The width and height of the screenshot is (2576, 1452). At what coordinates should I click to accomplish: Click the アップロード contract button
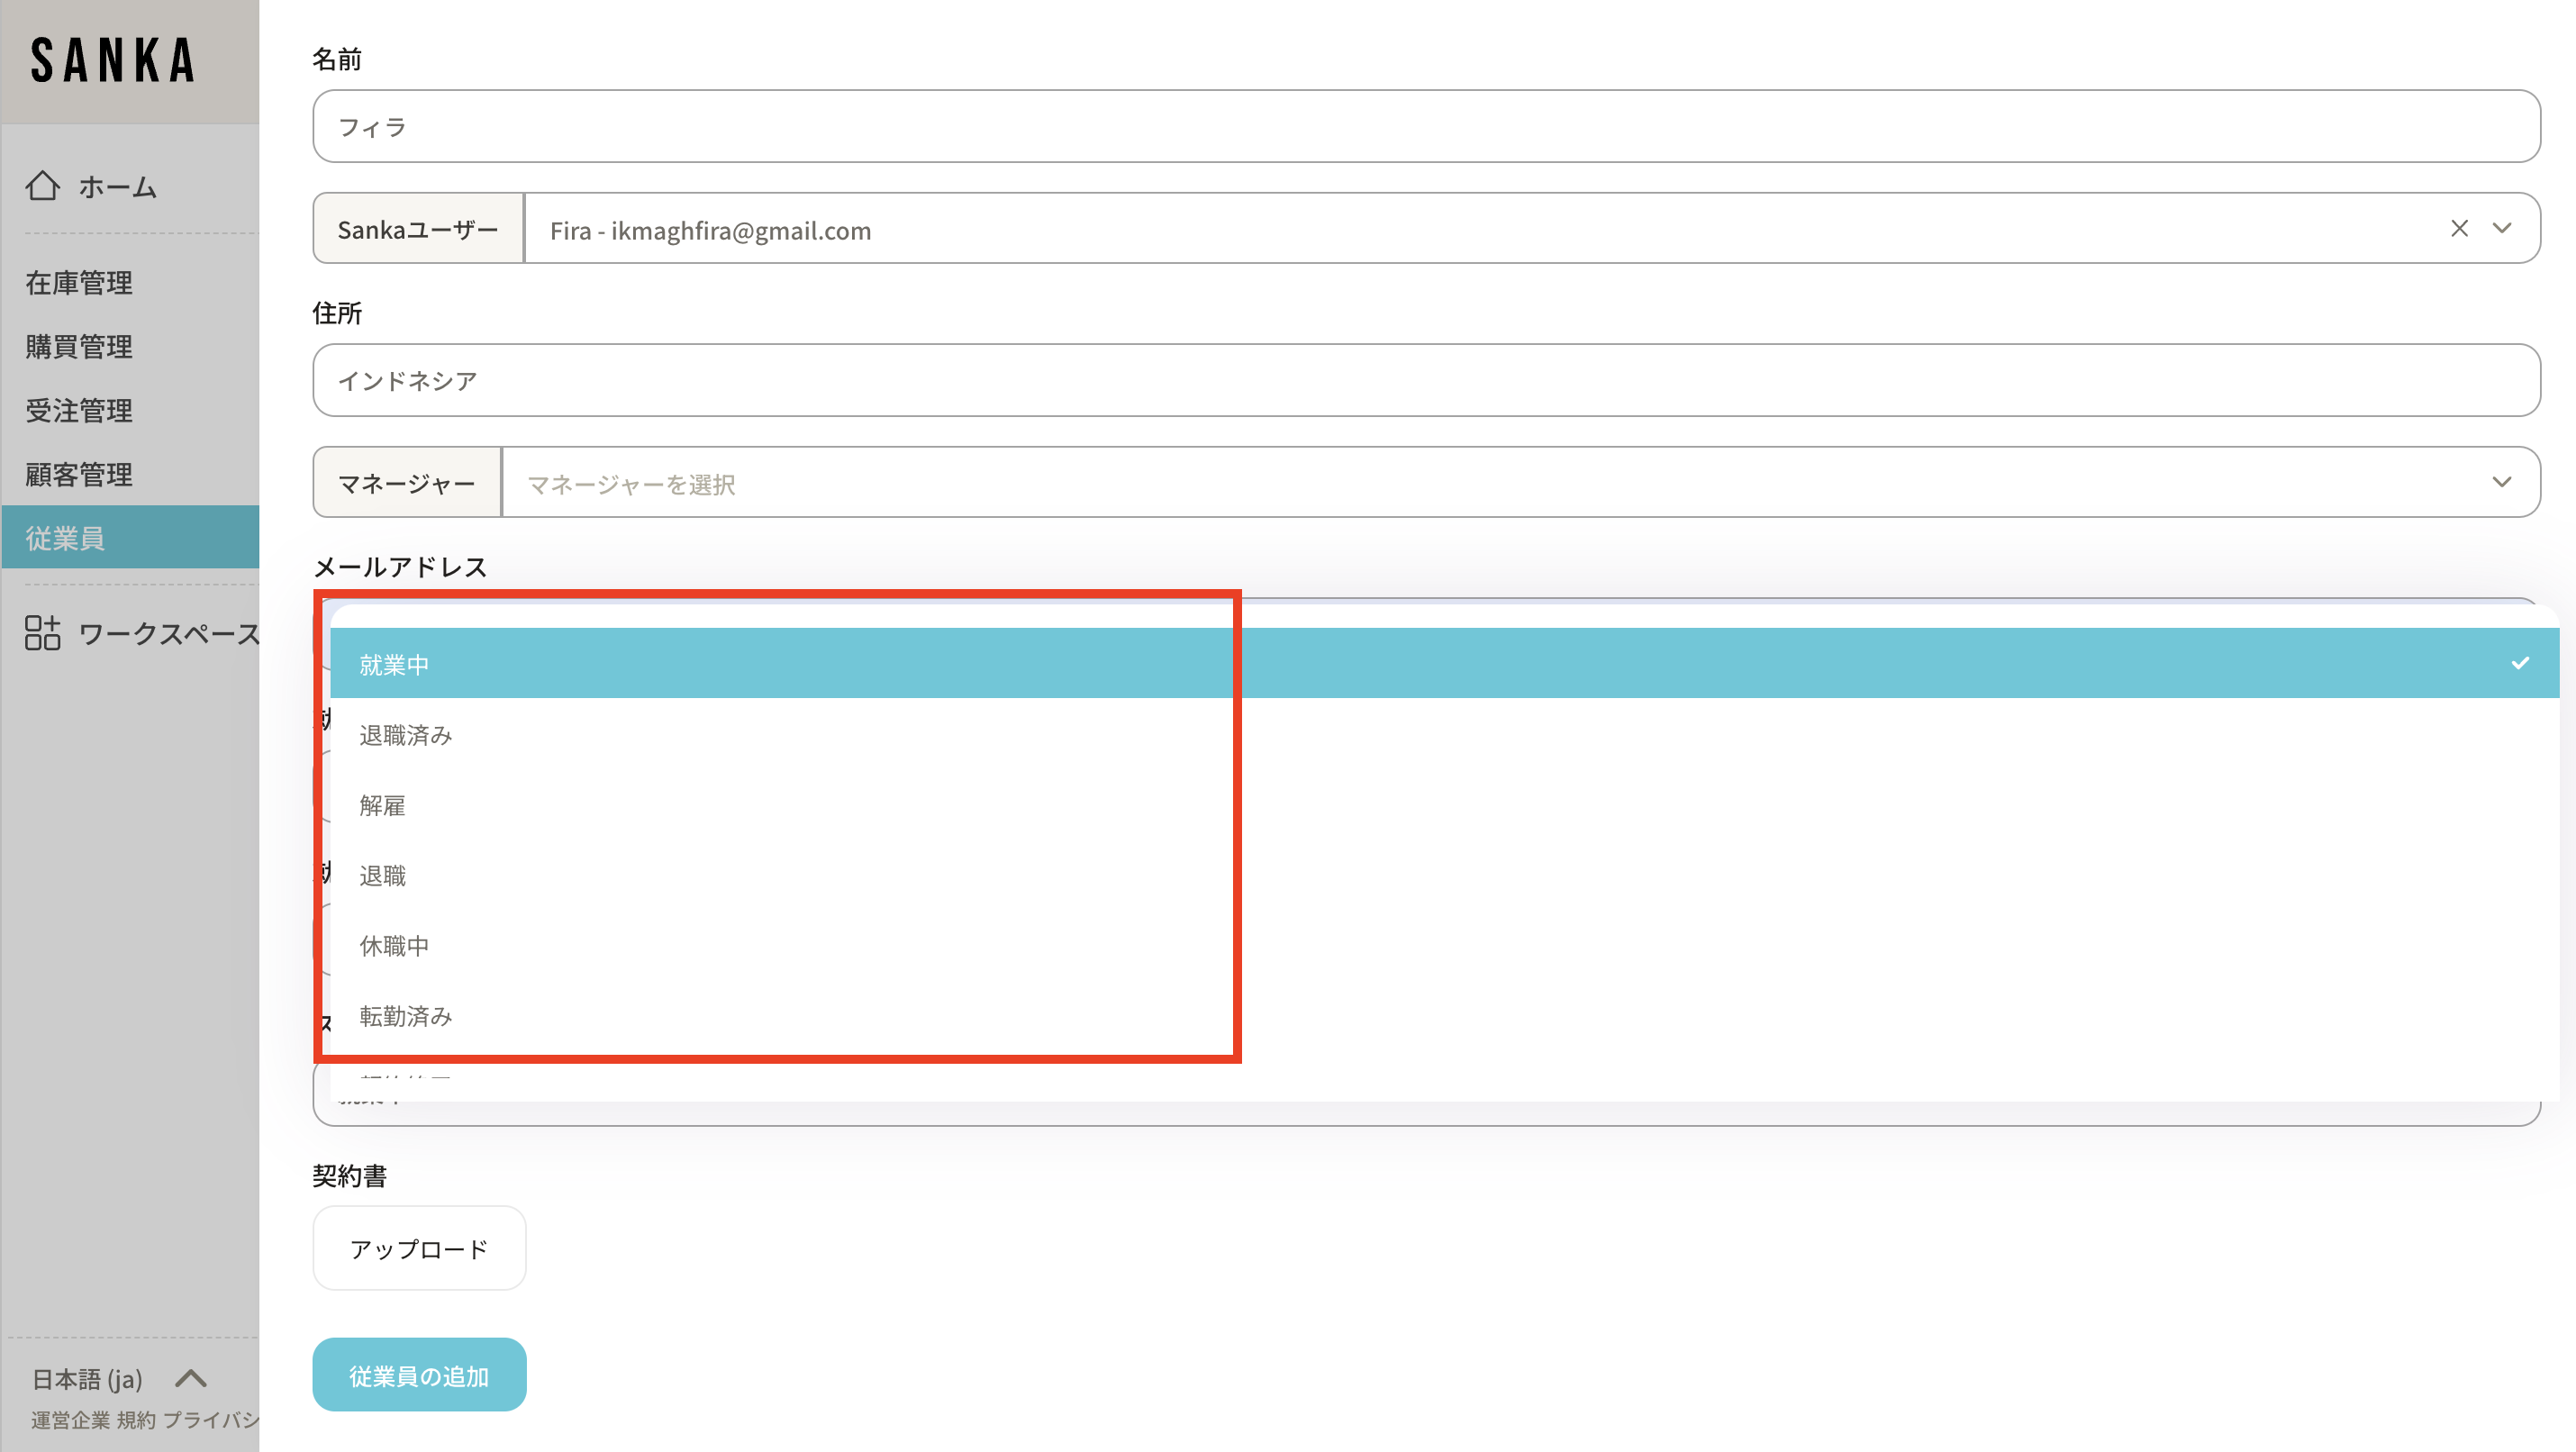click(419, 1249)
